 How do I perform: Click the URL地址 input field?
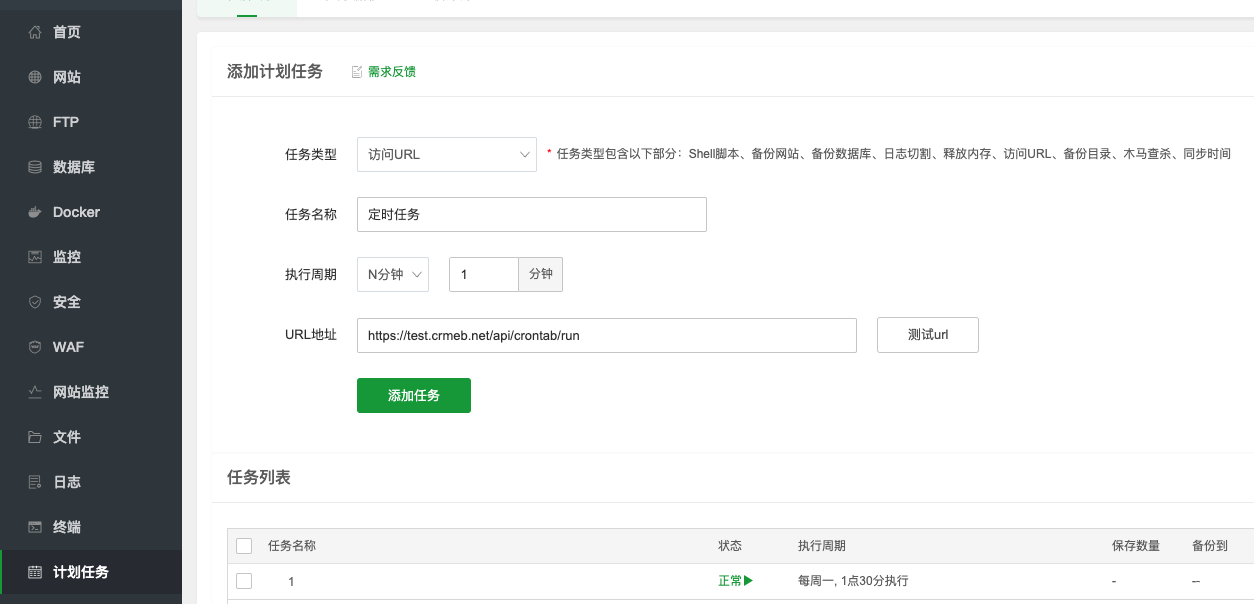pos(606,336)
